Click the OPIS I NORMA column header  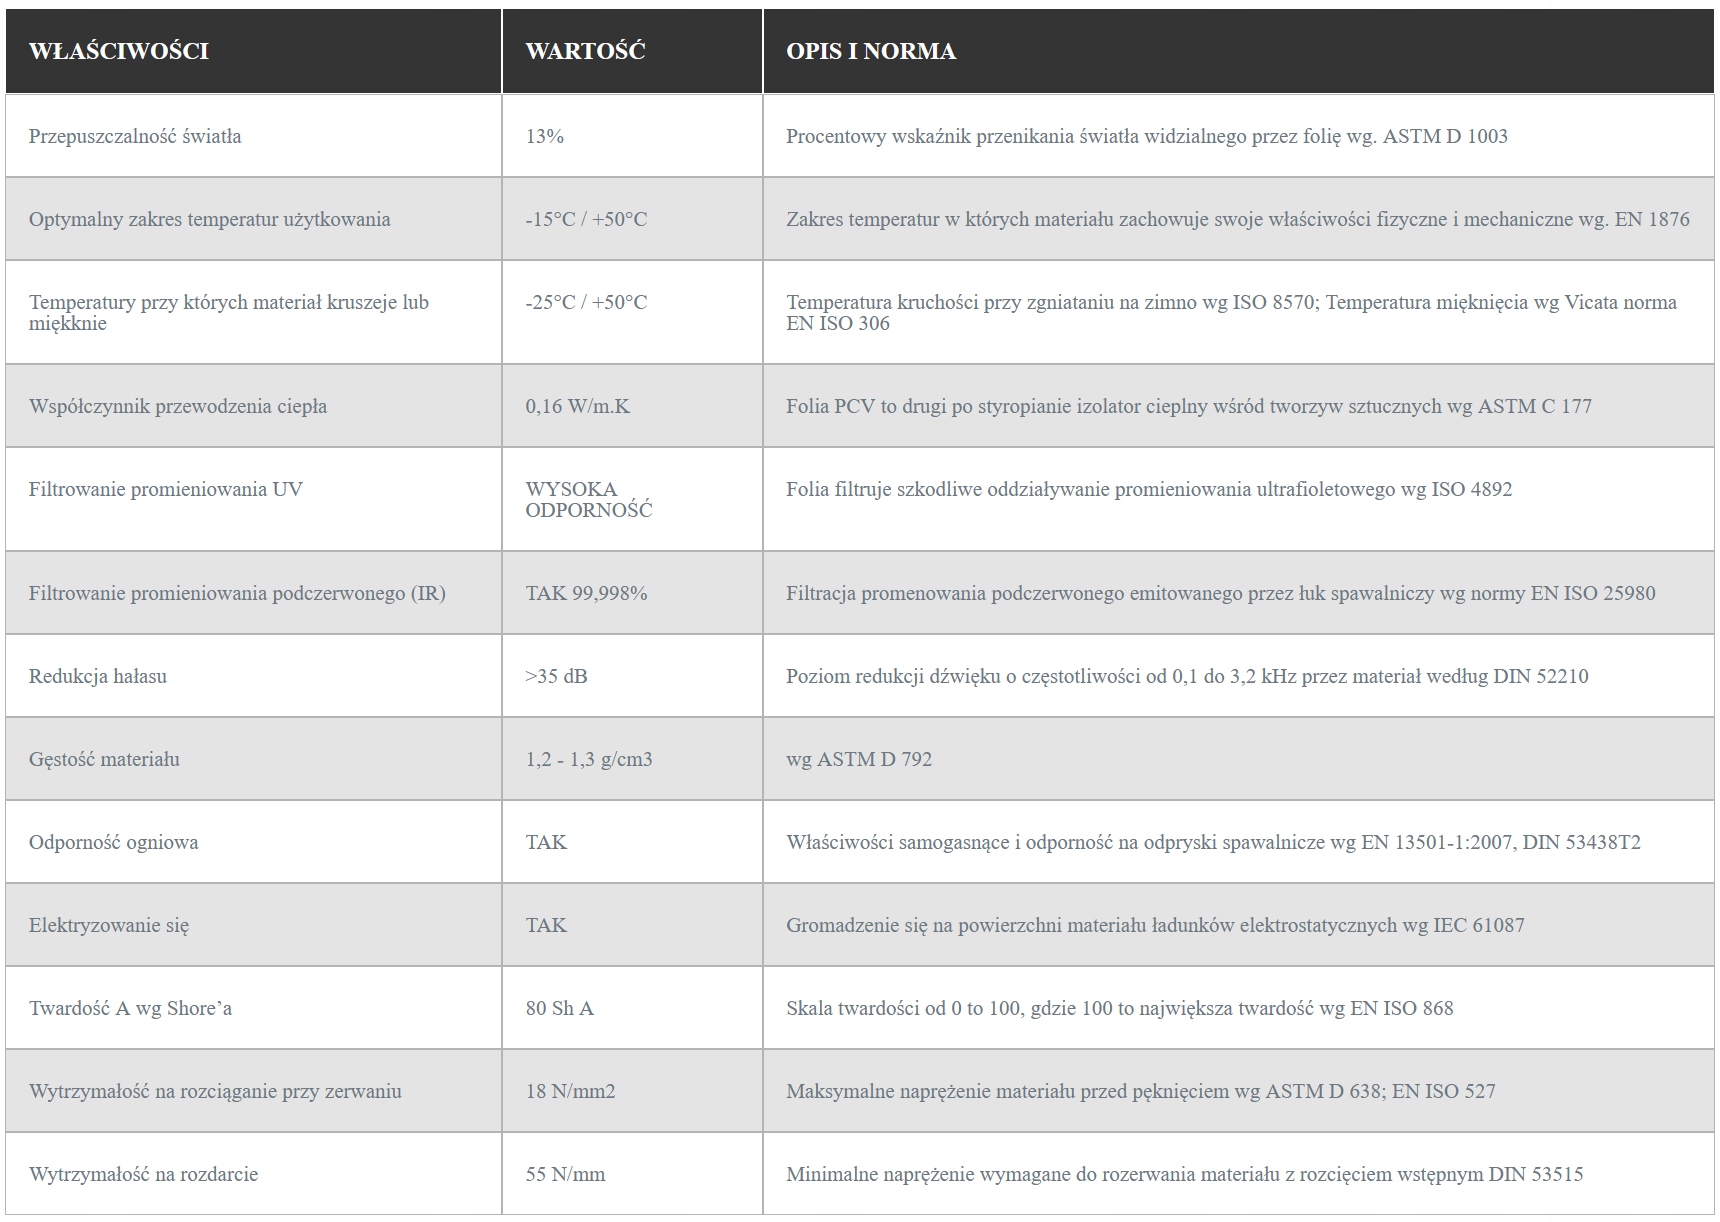(x=870, y=51)
